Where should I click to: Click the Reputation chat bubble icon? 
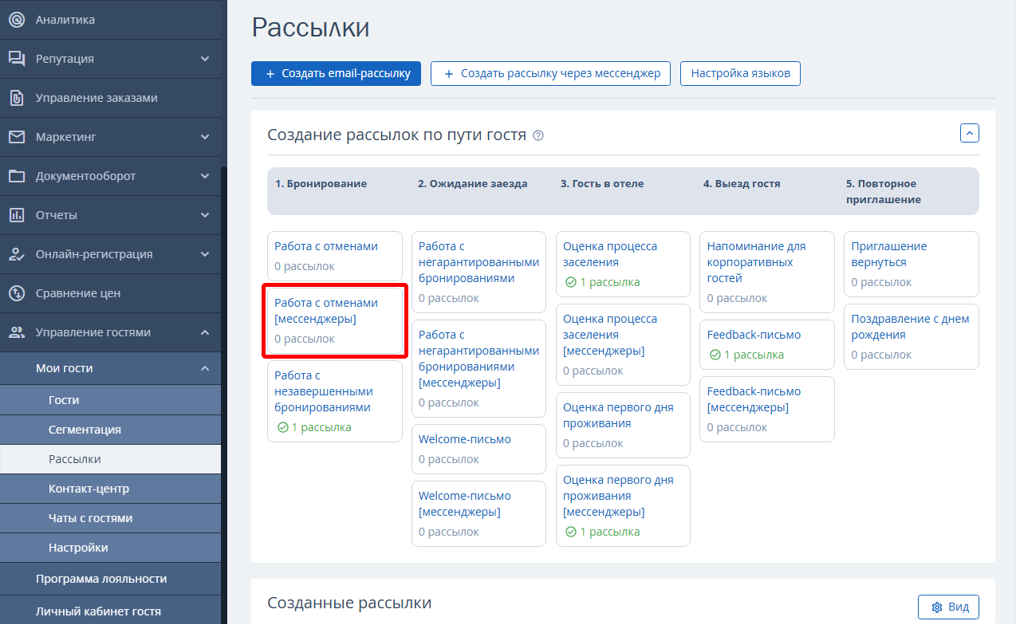coord(16,59)
